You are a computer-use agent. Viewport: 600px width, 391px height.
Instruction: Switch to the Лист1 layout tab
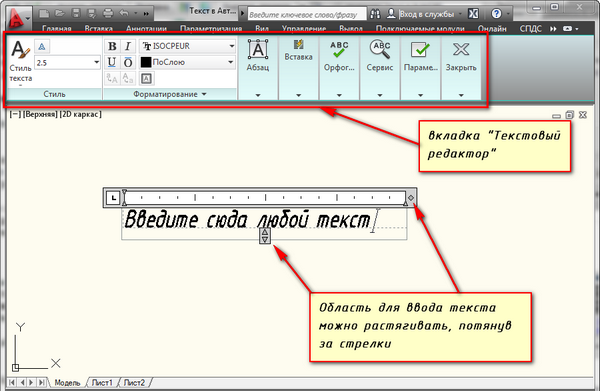click(102, 383)
